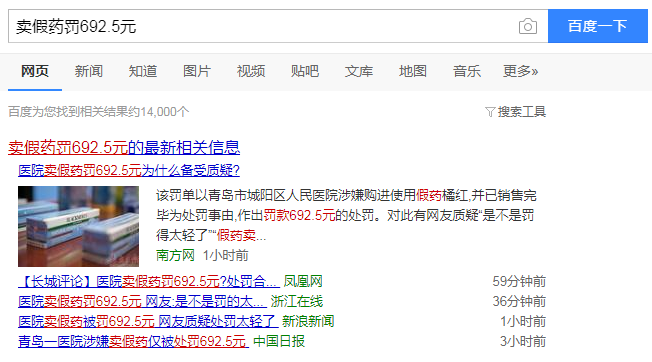Switch to the 图片 tab
The image size is (652, 362).
[x=197, y=71]
